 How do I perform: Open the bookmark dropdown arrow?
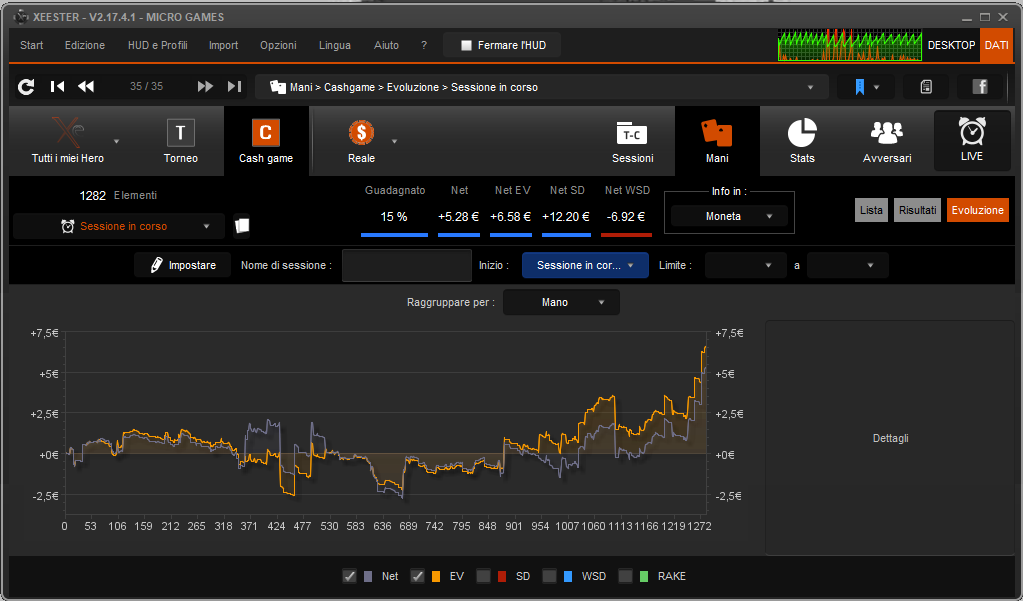[876, 87]
